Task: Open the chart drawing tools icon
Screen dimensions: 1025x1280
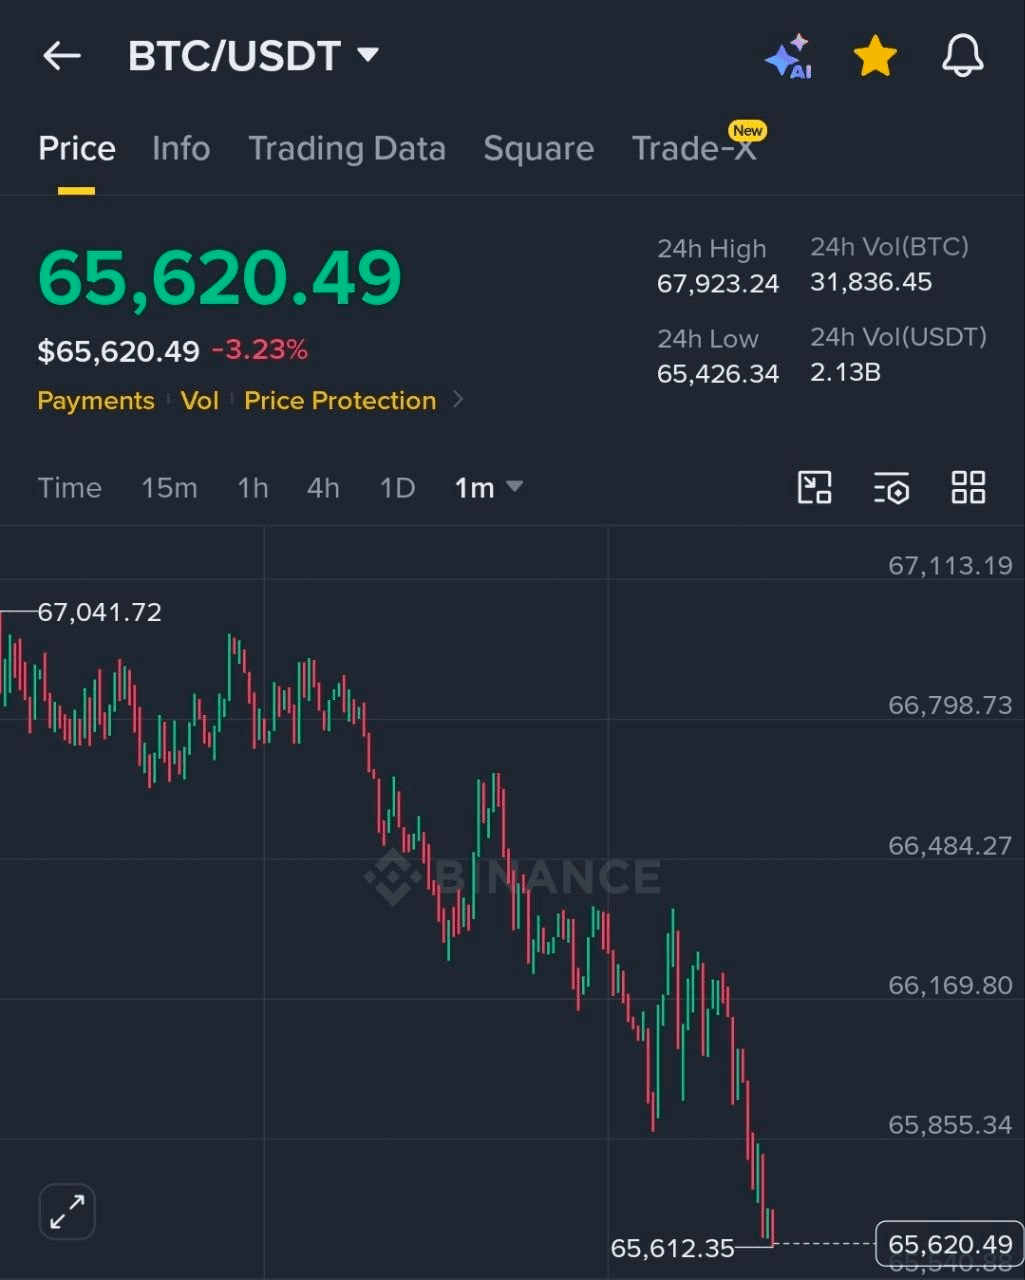Action: [x=815, y=488]
